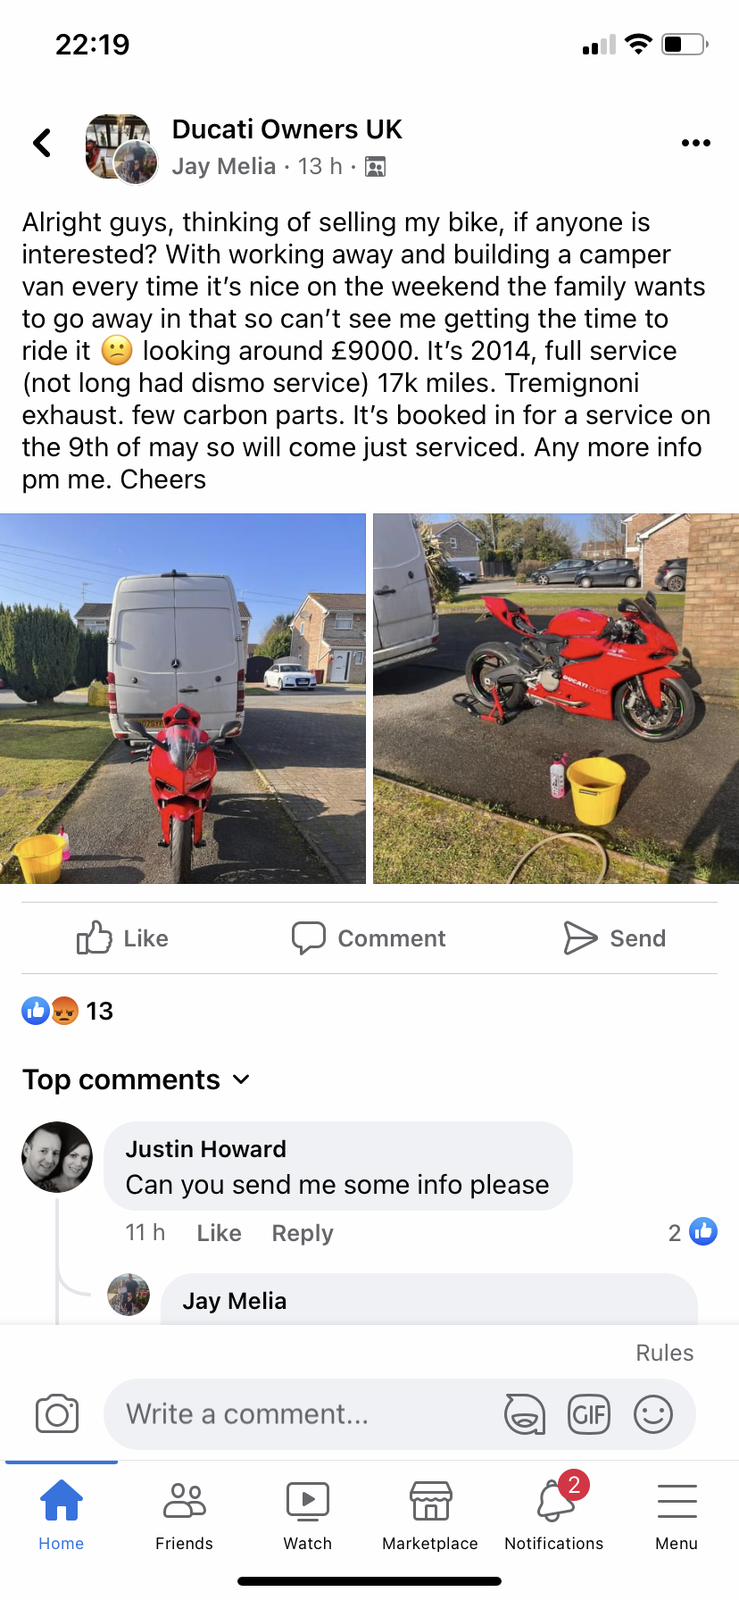Open Notifications bell with badge
Viewport: 739px width, 1600px height.
click(554, 1510)
